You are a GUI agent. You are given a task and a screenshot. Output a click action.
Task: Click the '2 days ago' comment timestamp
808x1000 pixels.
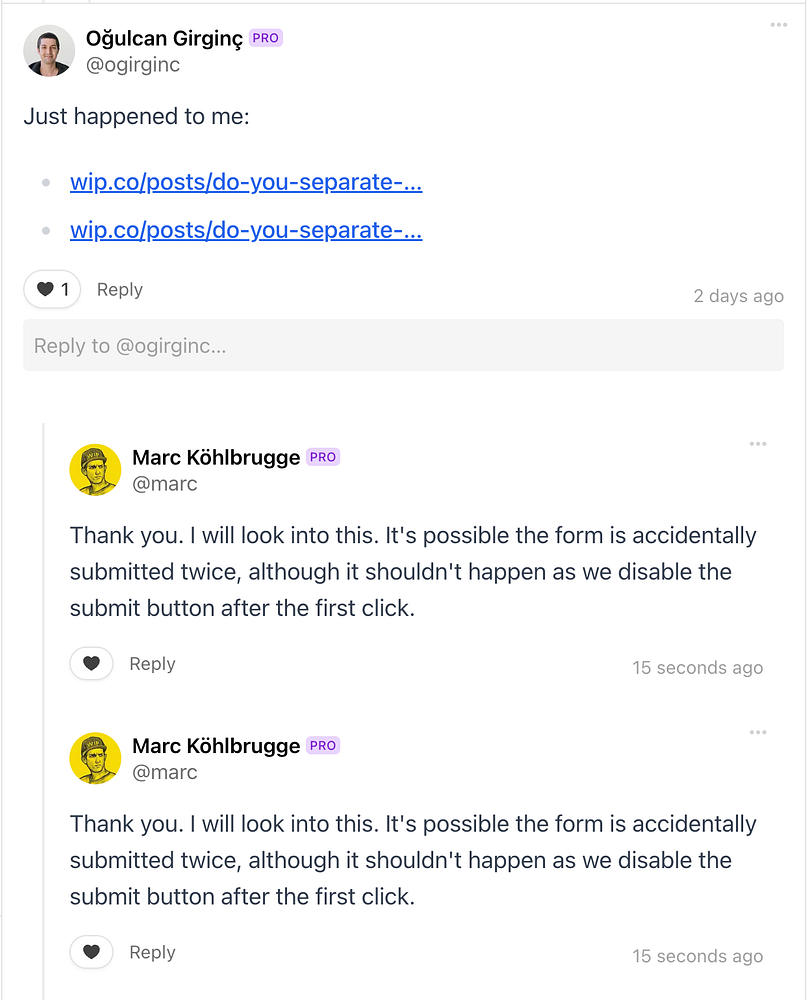point(738,296)
